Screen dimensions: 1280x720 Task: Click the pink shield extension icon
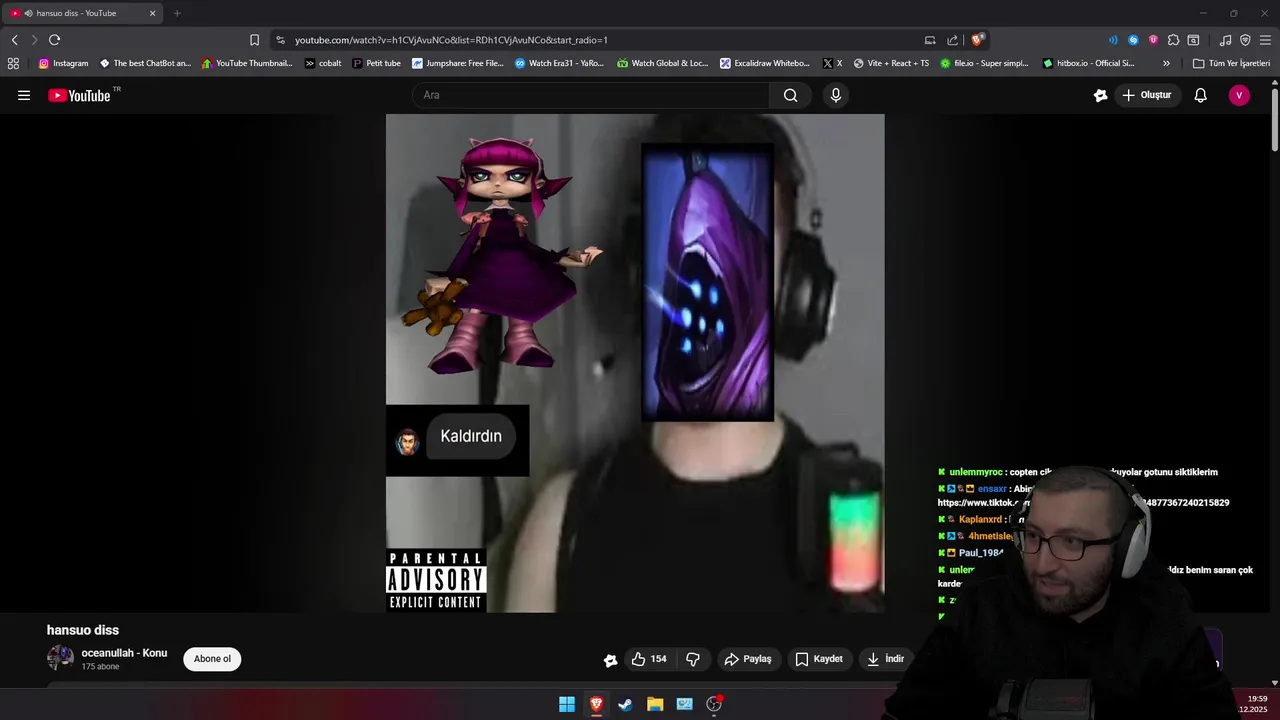[x=1153, y=40]
